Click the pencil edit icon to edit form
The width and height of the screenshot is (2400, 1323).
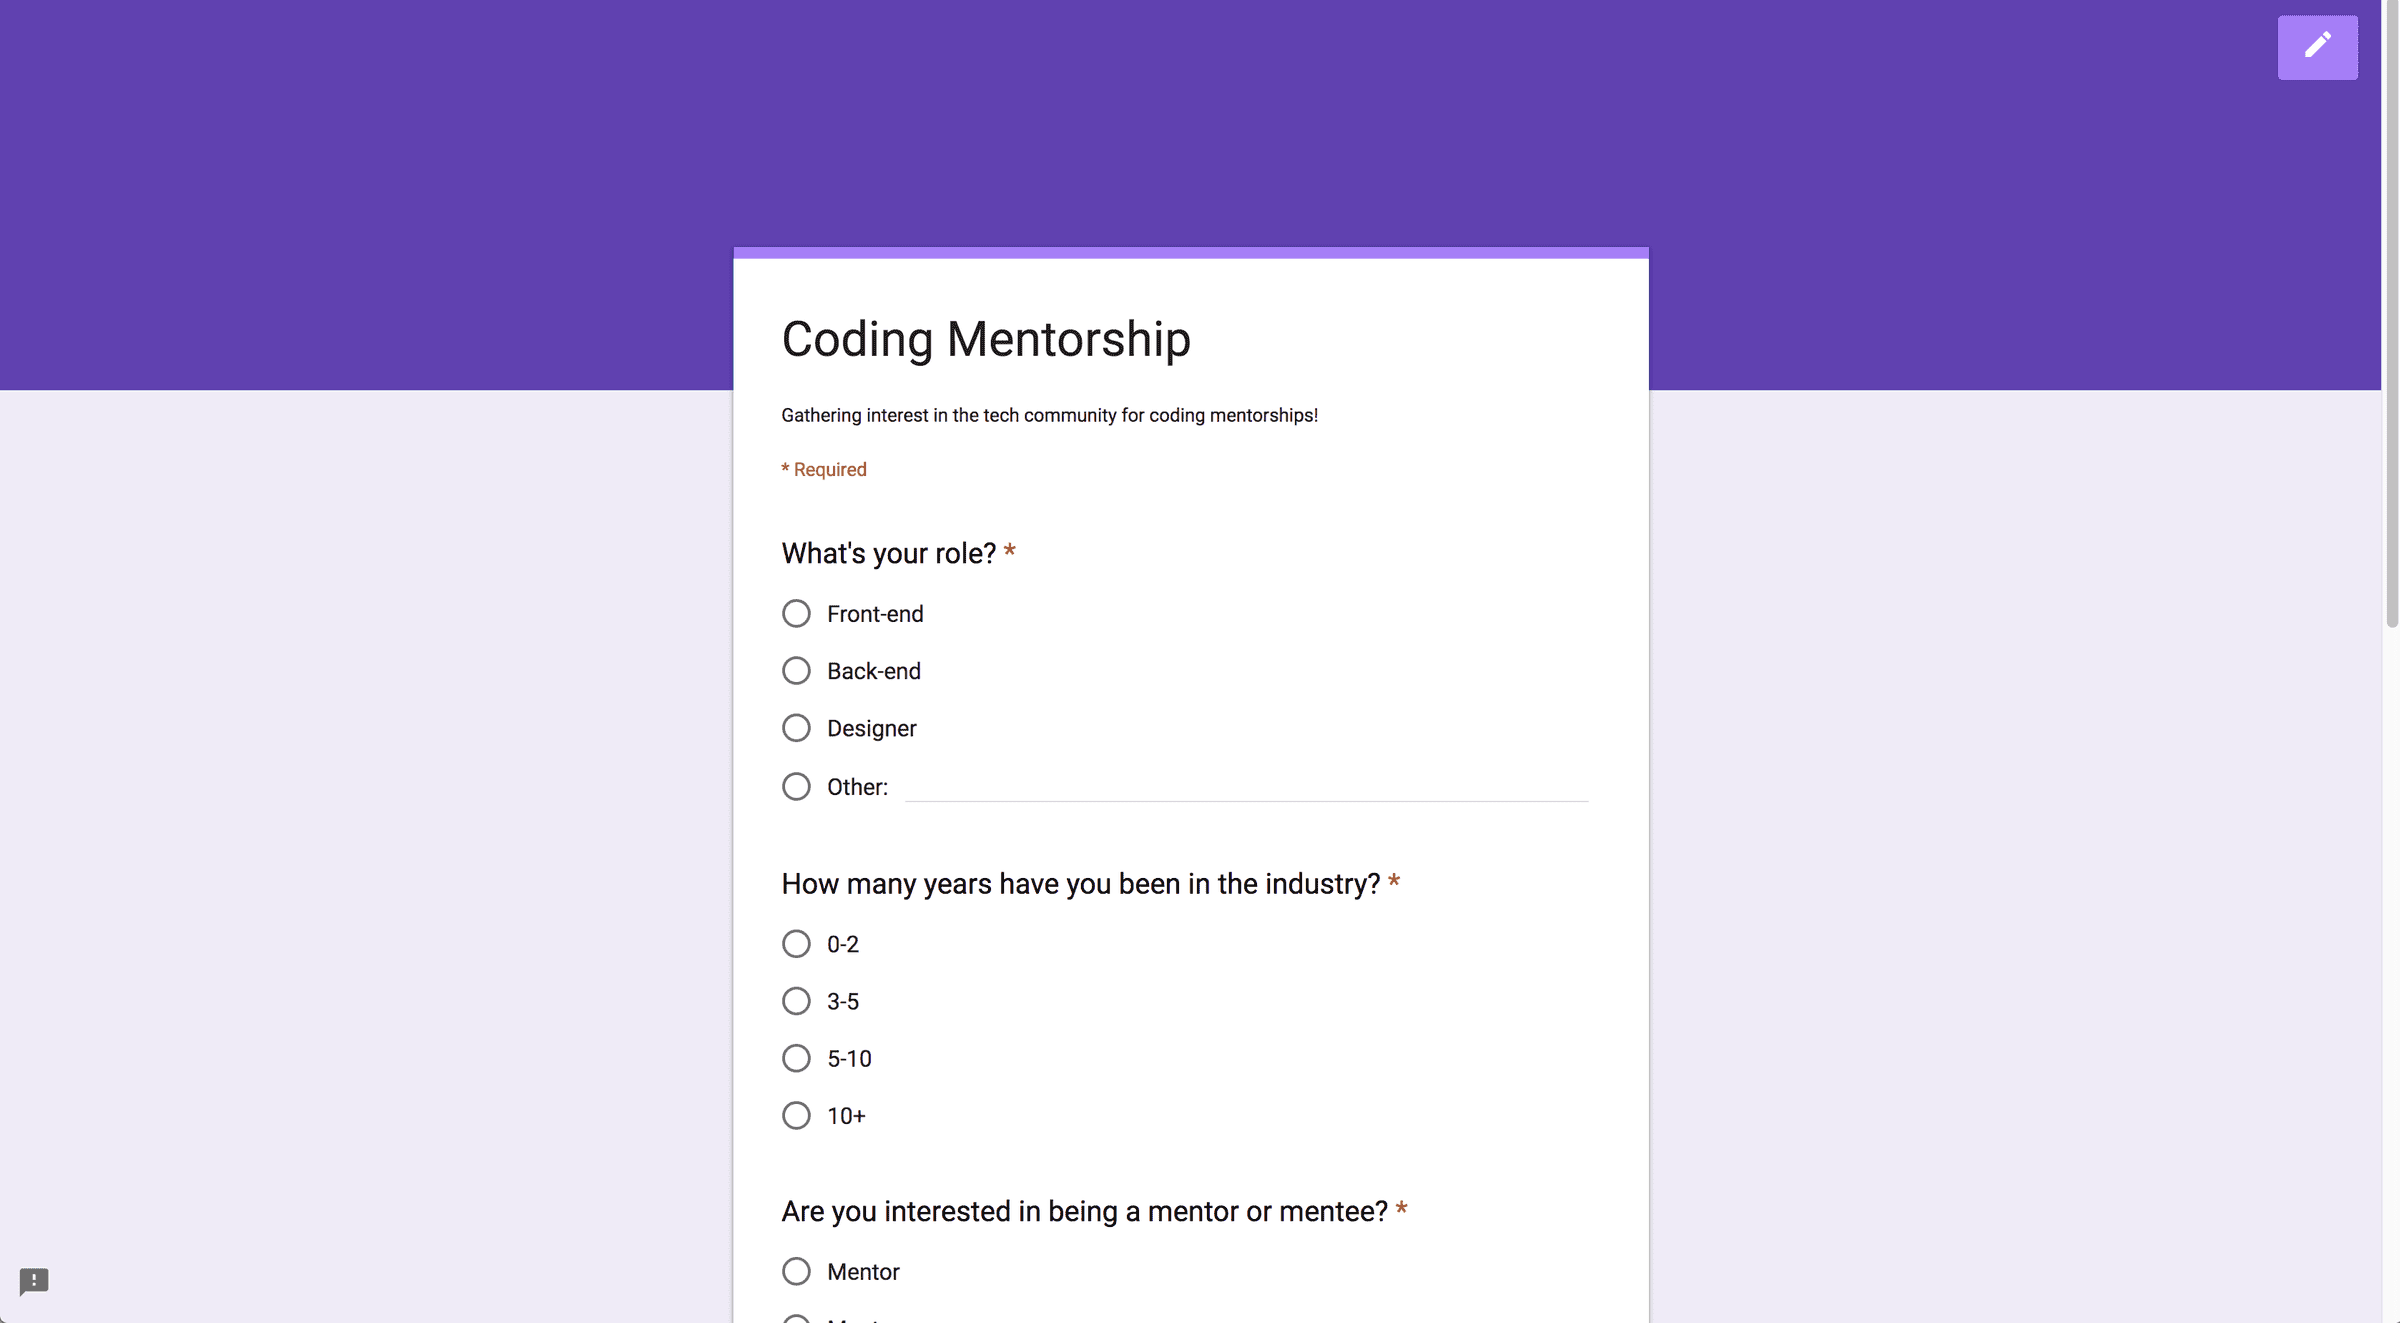(2318, 47)
